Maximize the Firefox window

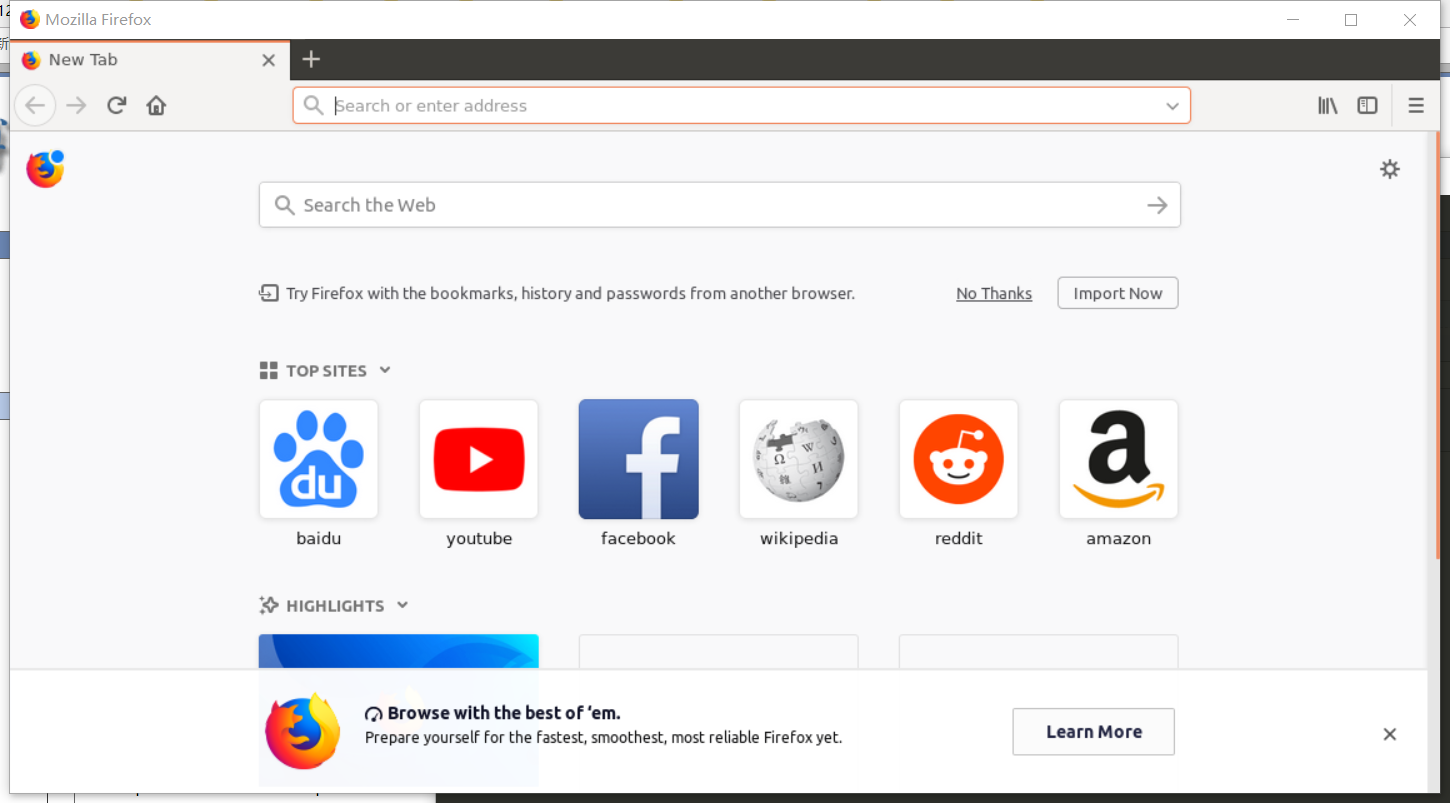1351,19
